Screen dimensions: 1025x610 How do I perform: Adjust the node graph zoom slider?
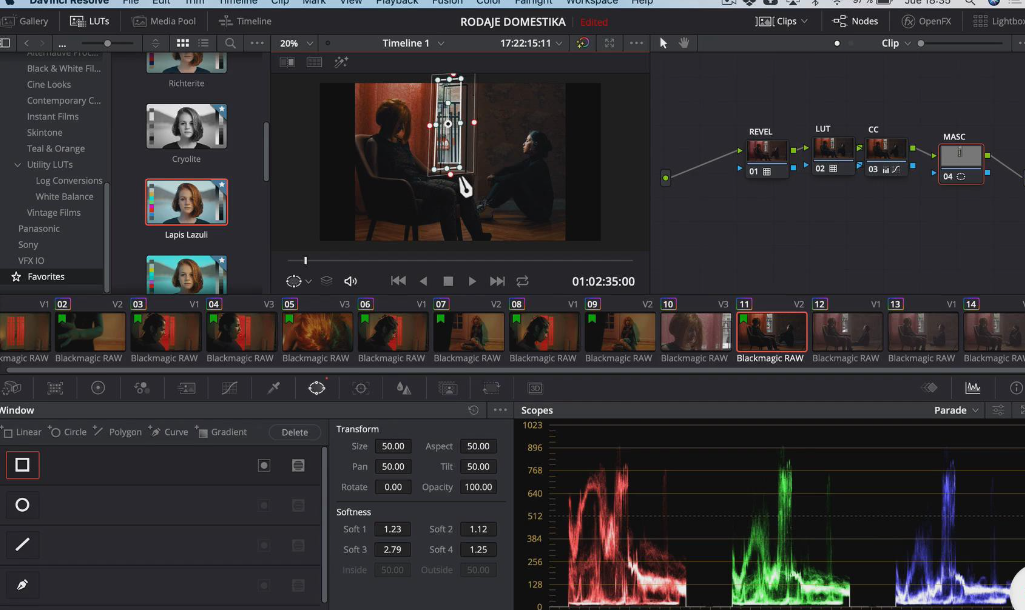[960, 43]
